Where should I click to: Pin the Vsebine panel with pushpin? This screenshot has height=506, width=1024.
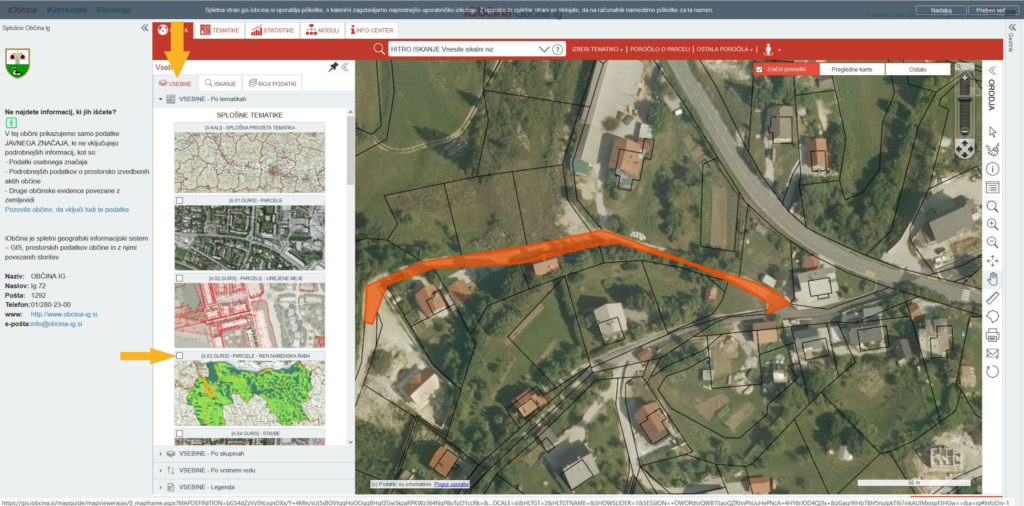click(332, 67)
